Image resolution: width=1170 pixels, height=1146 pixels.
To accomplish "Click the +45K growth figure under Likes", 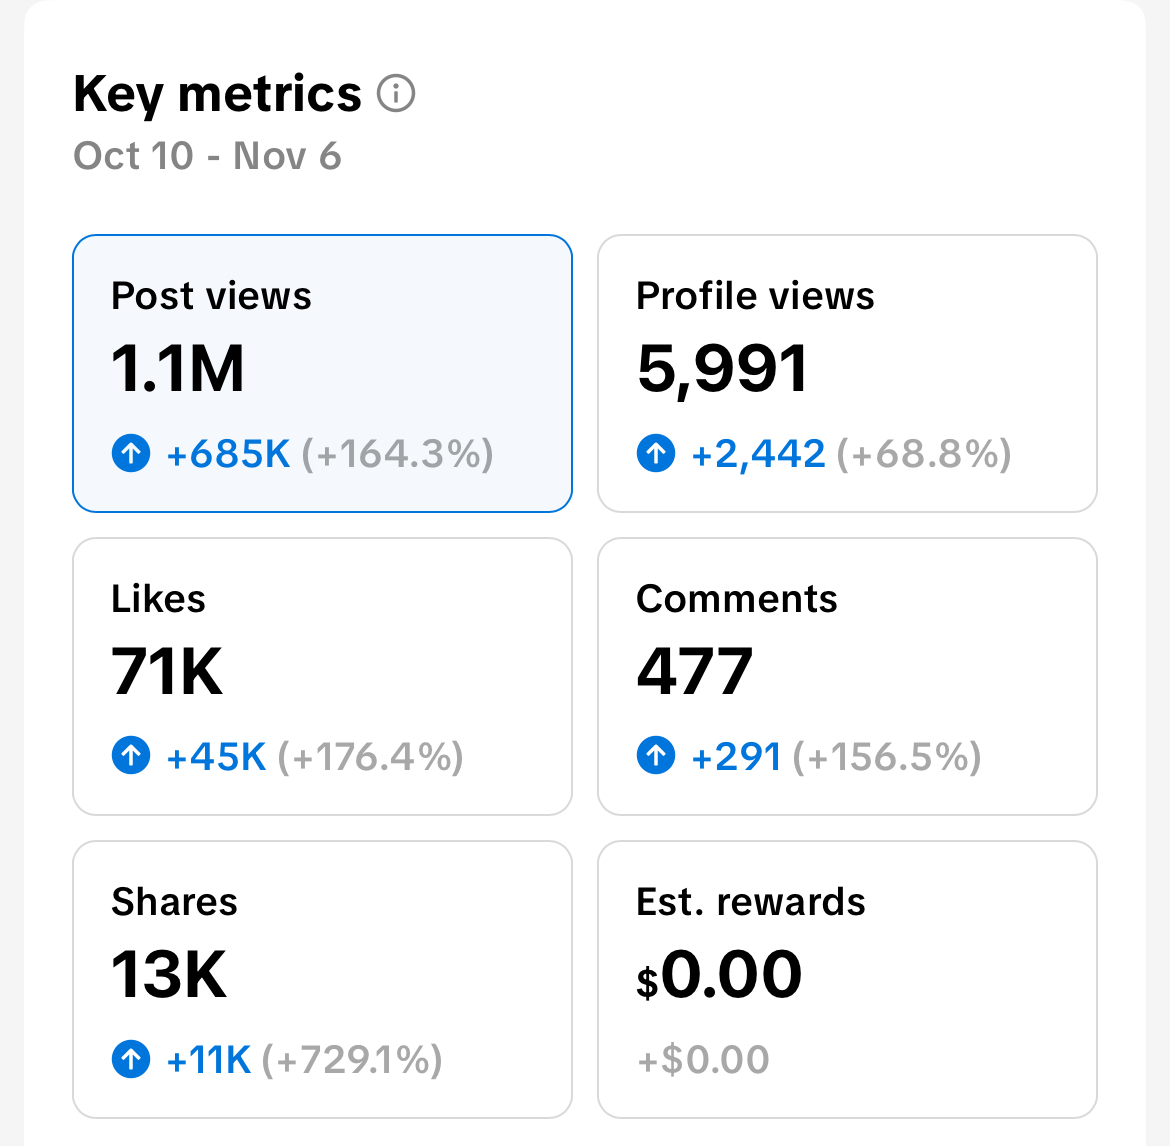I will point(214,756).
